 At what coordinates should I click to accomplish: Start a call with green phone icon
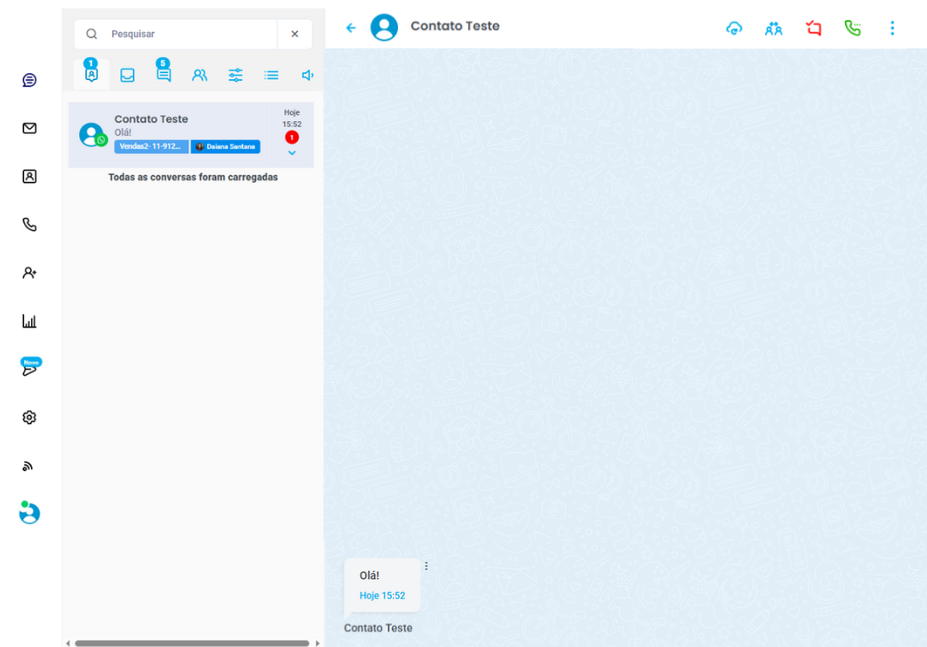pyautogui.click(x=852, y=28)
